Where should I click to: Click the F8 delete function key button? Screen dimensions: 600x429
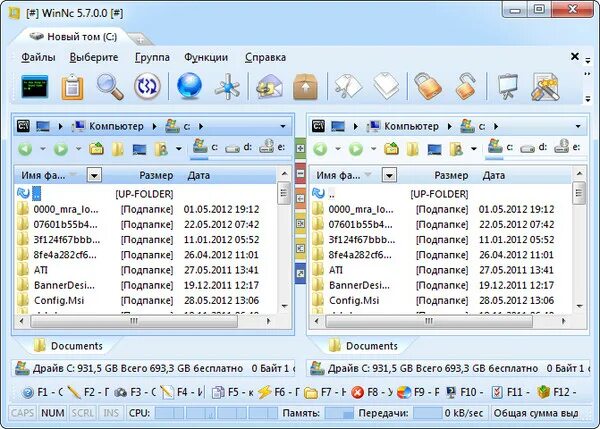[372, 392]
